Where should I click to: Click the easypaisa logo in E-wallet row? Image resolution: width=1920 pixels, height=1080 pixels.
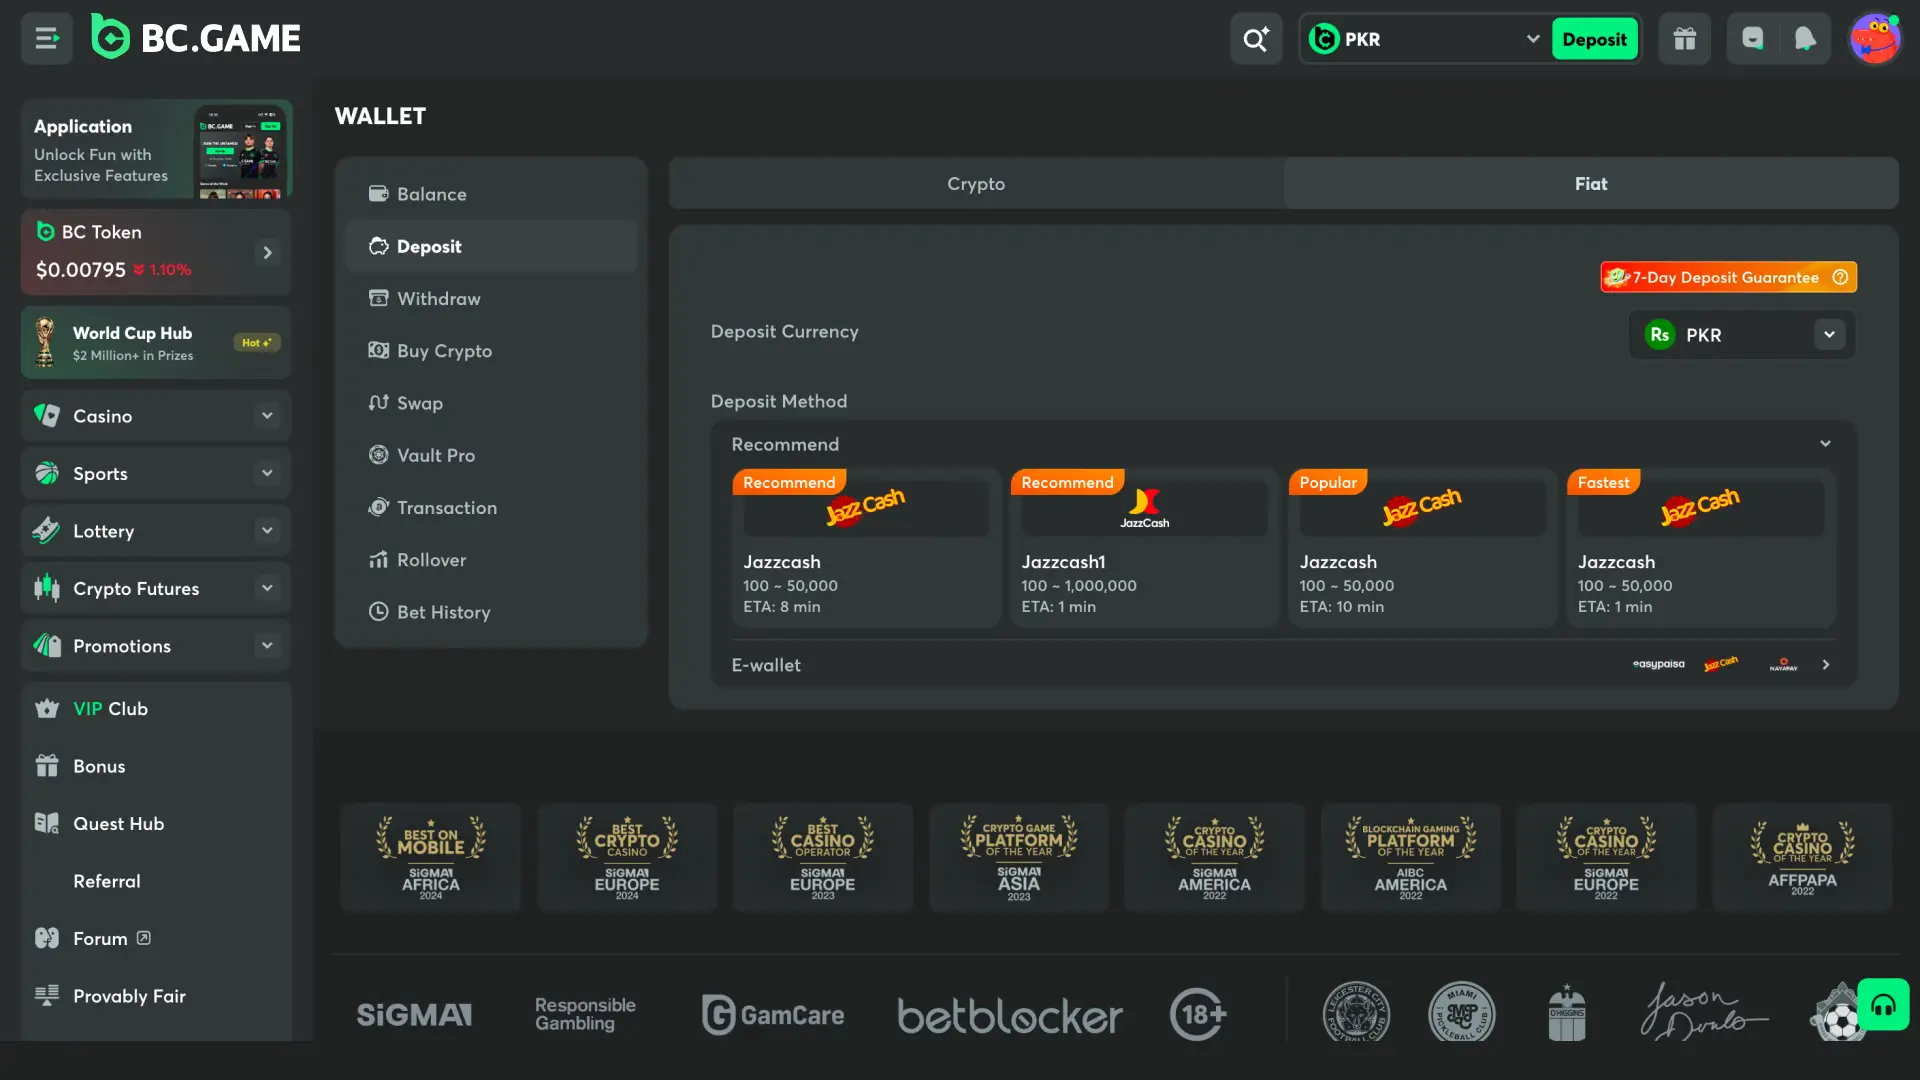point(1659,664)
